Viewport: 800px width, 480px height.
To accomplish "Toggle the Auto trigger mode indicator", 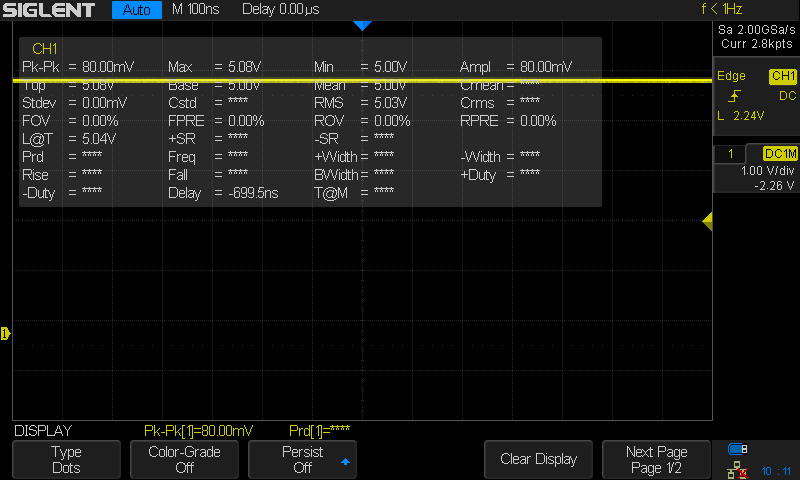I will pos(137,10).
